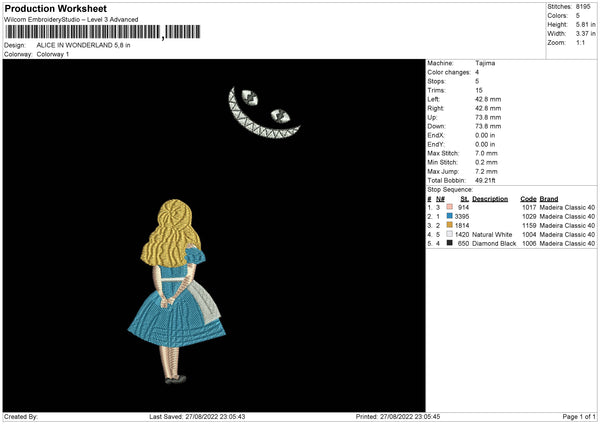Screen dimensions: 600x424
Task: Click the 'Colorway 1' value
Action: (53, 54)
